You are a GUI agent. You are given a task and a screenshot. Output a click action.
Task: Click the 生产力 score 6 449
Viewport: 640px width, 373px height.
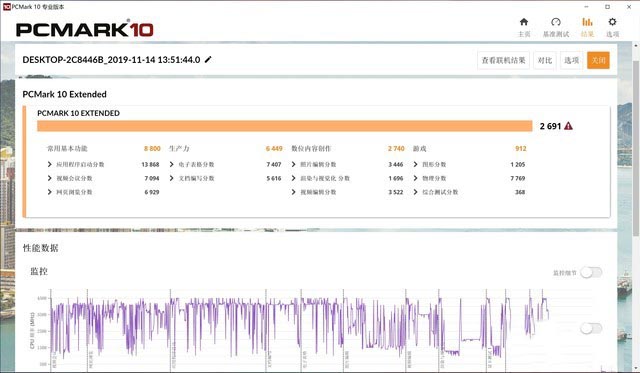tap(274, 149)
